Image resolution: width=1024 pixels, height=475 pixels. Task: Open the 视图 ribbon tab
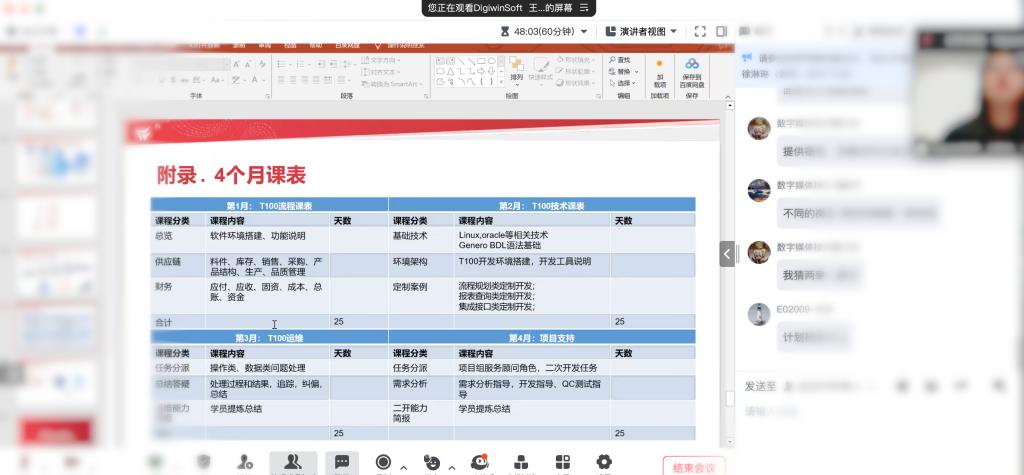pos(290,45)
